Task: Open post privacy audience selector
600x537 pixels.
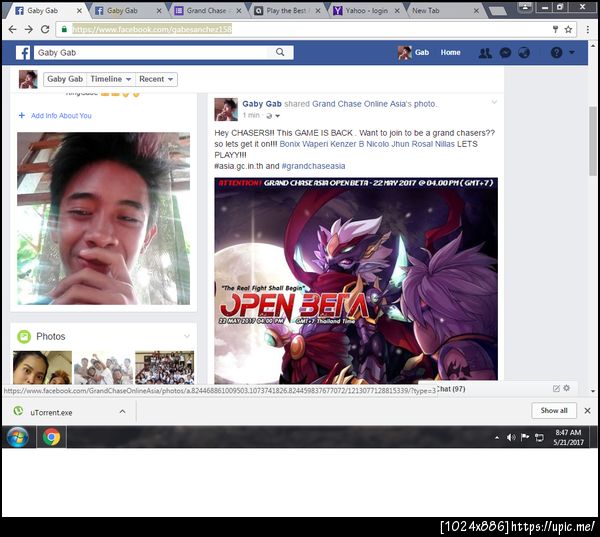Action: click(273, 116)
